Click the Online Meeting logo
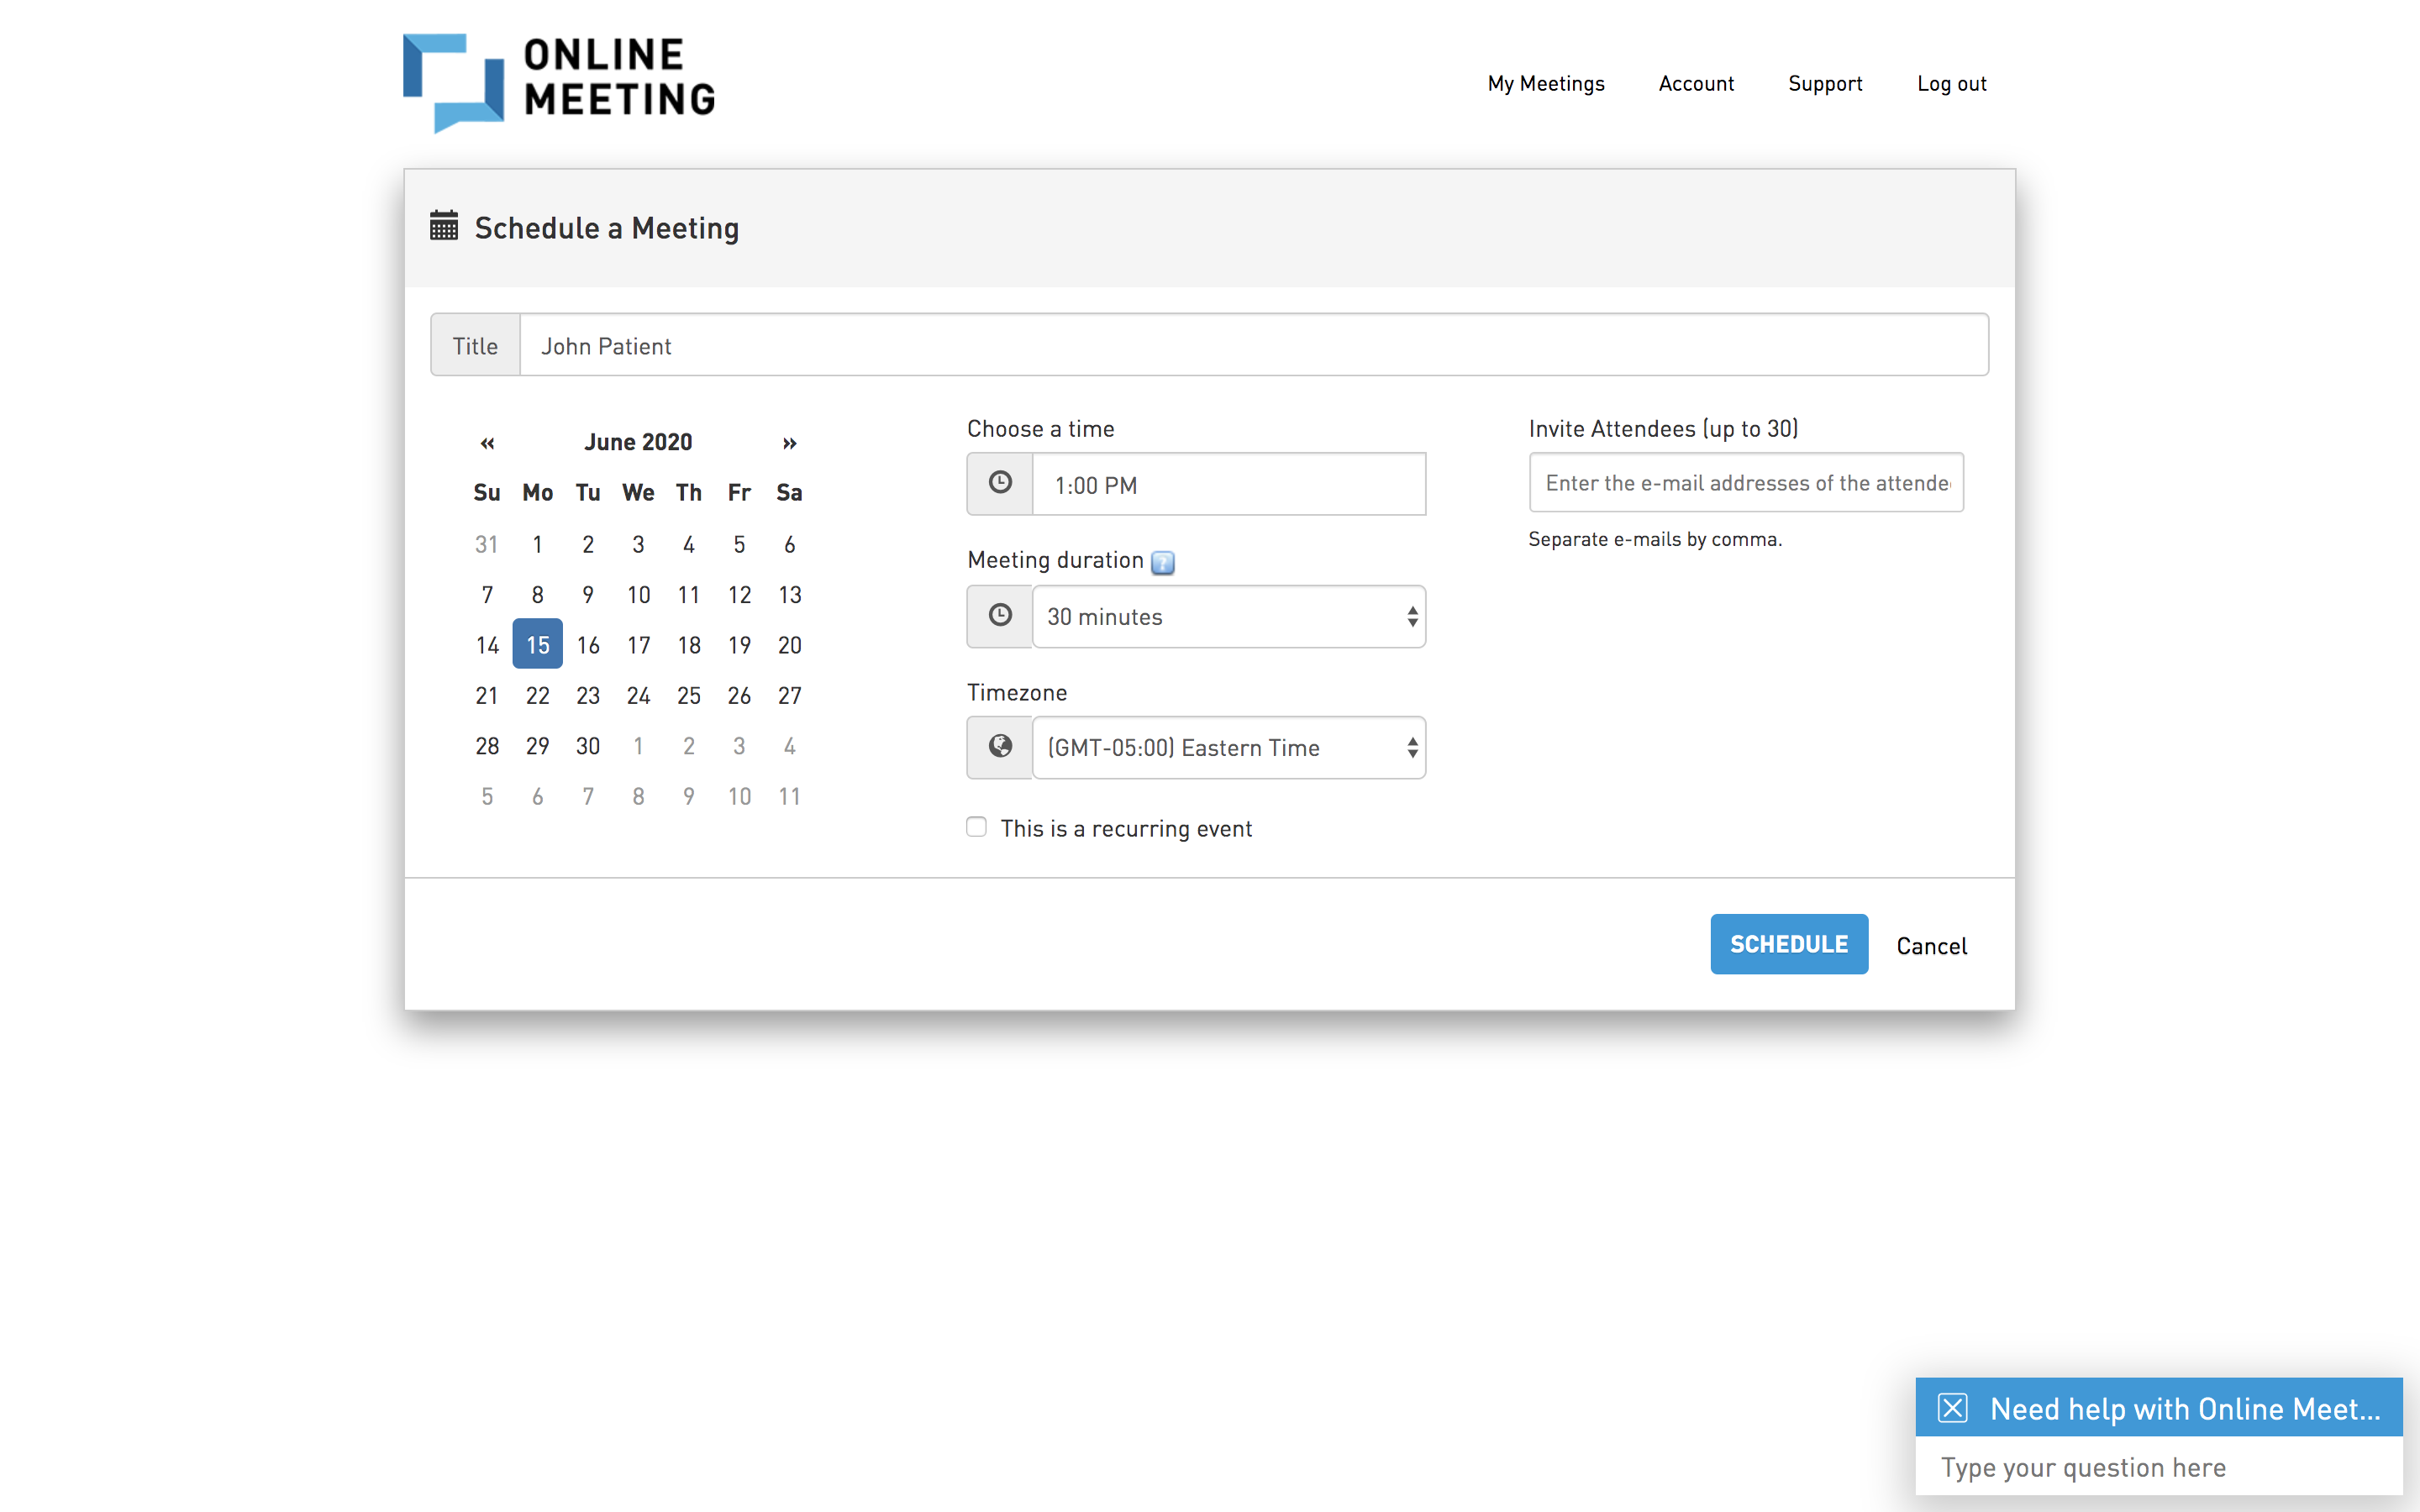 [558, 82]
